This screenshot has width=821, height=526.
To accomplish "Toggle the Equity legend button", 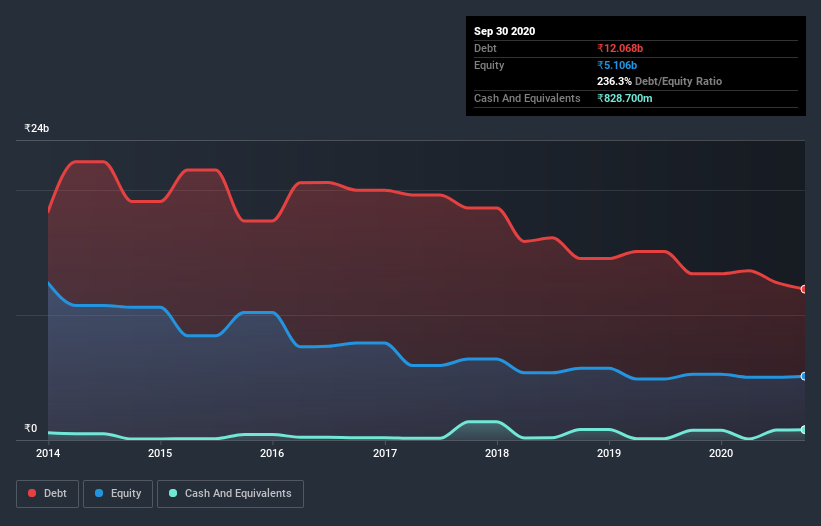I will tap(118, 494).
